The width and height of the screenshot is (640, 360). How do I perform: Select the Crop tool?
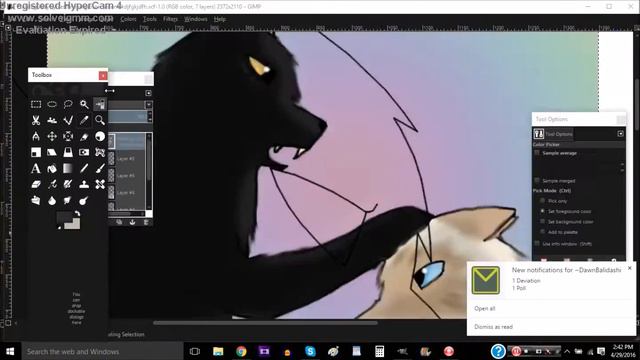tap(84, 136)
